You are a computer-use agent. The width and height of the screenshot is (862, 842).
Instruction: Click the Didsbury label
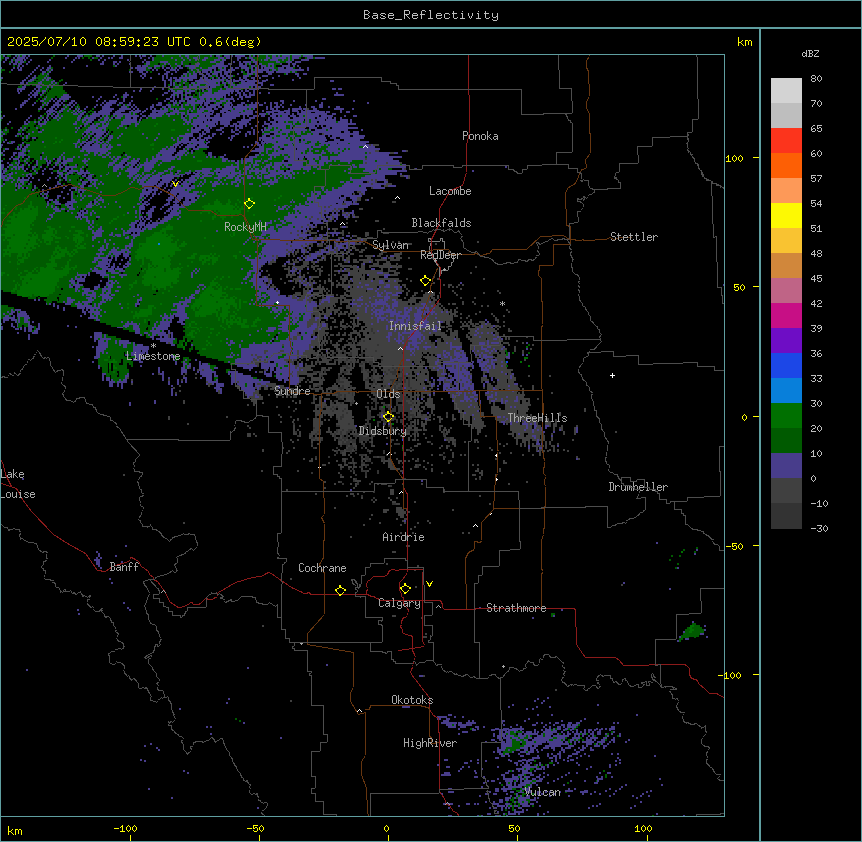click(383, 431)
